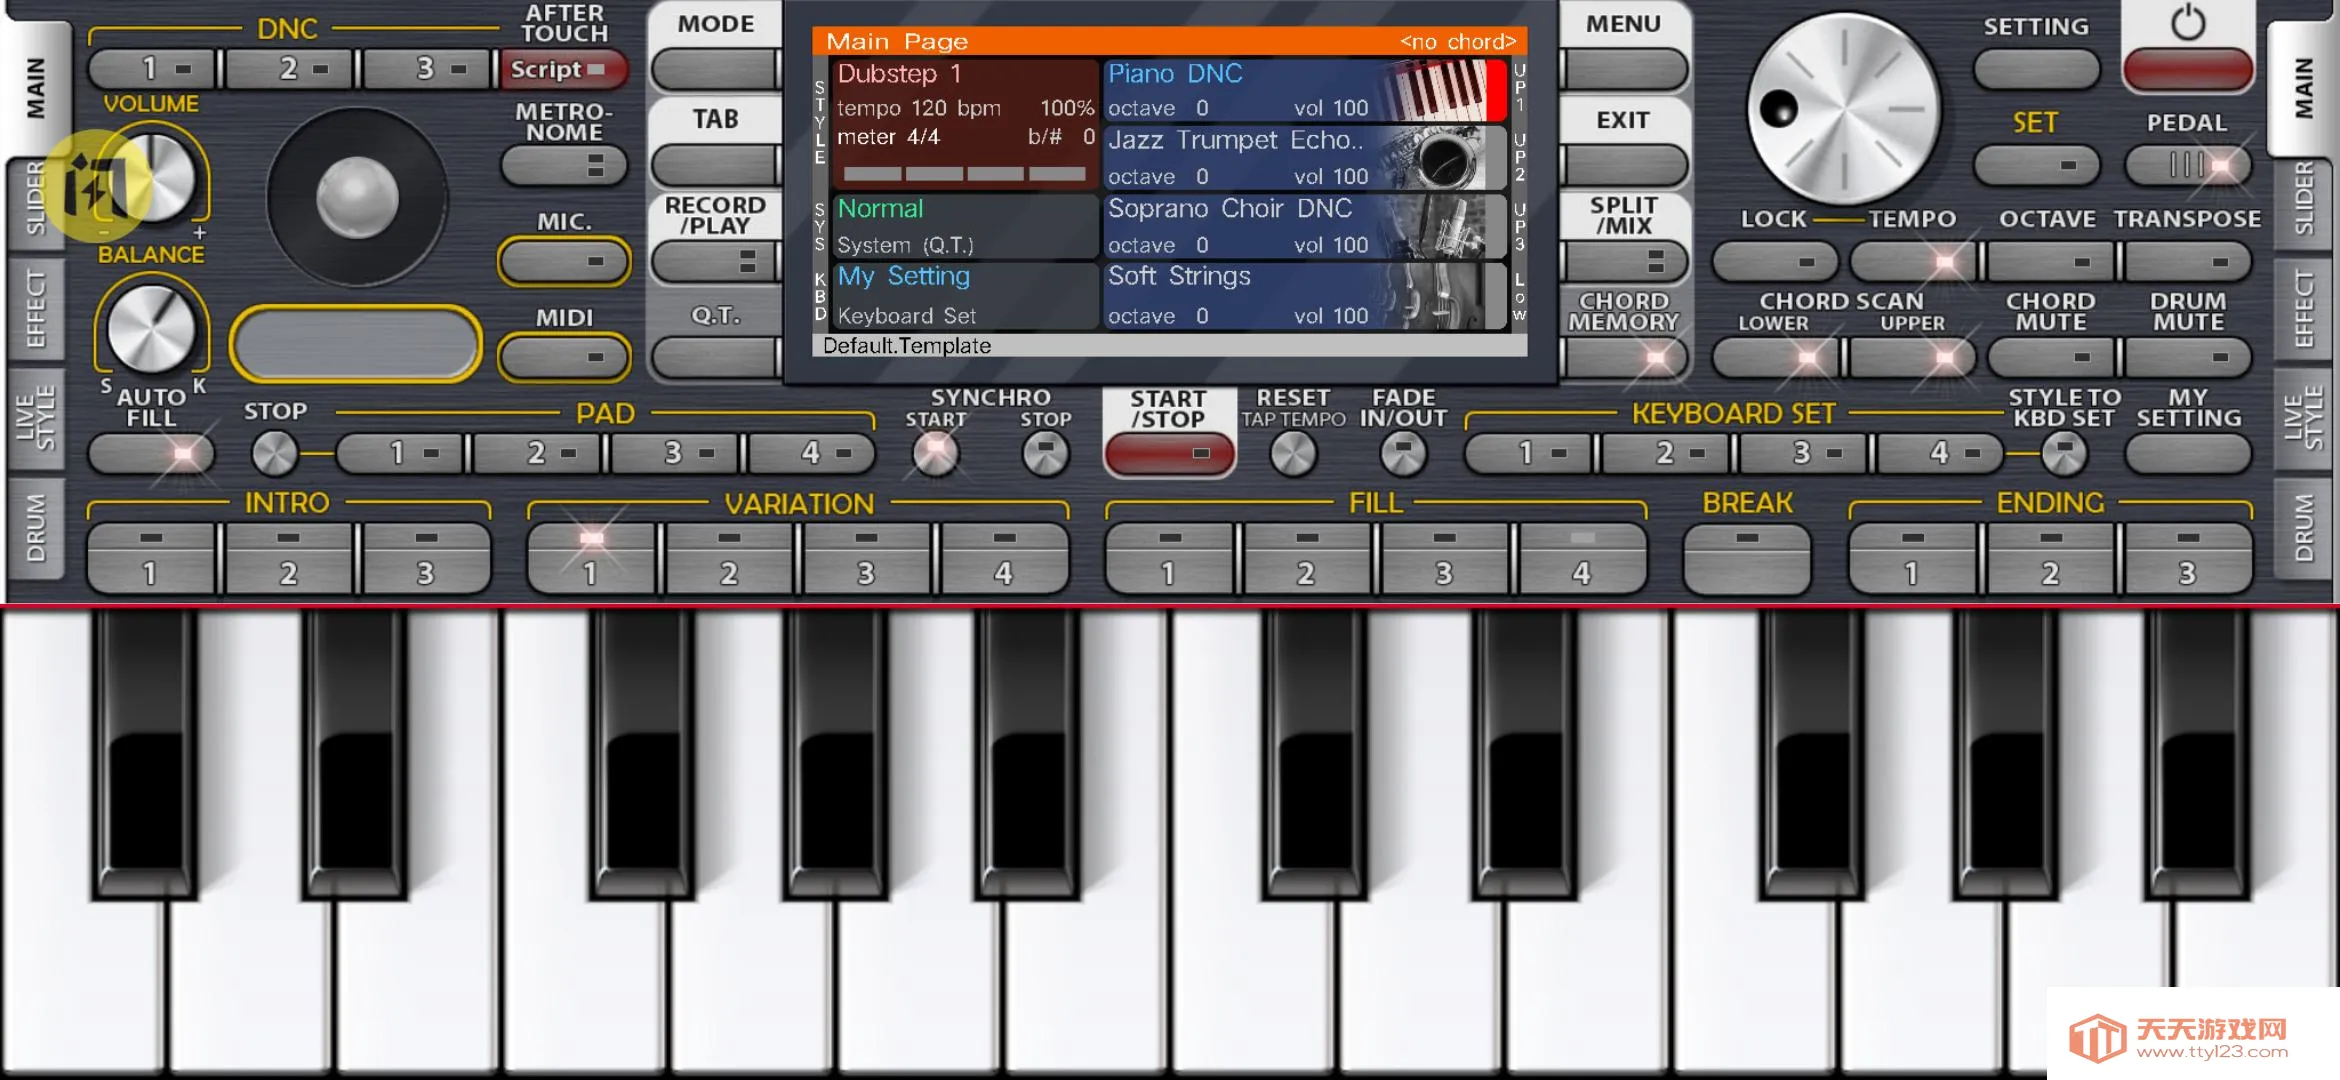This screenshot has width=2340, height=1080.
Task: Open the Drum tab on left
Action: click(x=36, y=528)
